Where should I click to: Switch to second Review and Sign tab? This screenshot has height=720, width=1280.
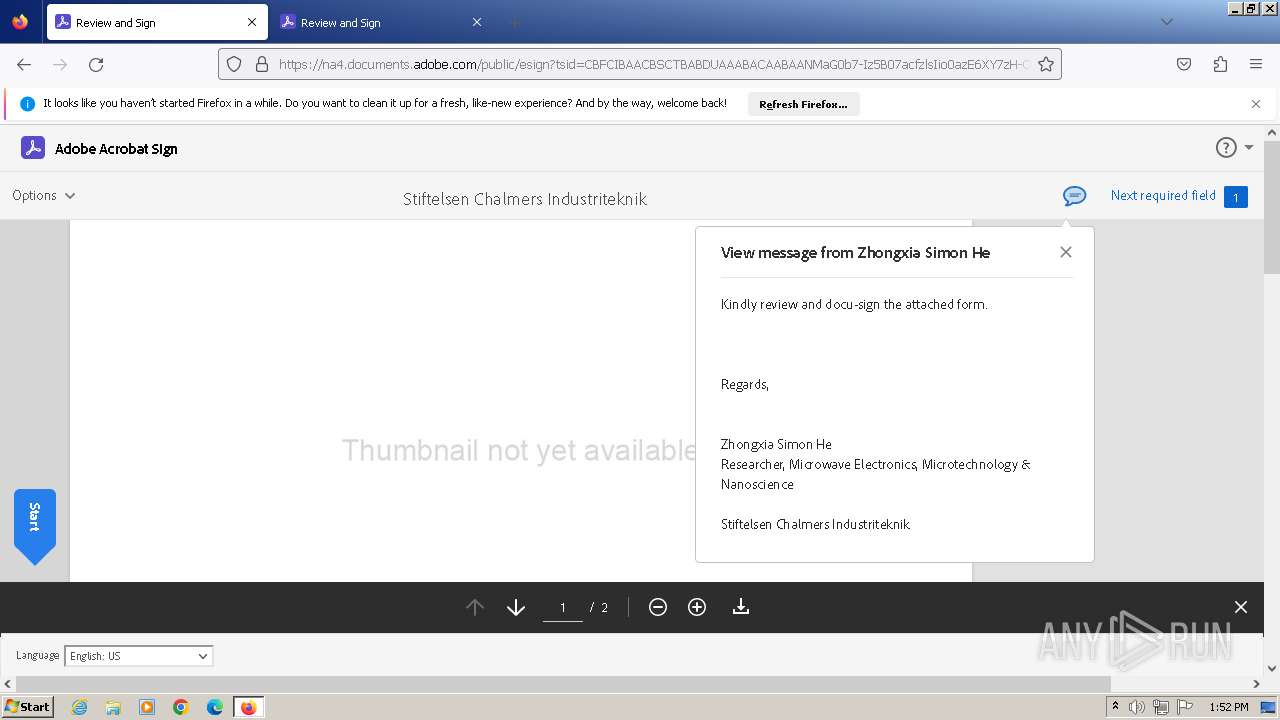click(382, 22)
